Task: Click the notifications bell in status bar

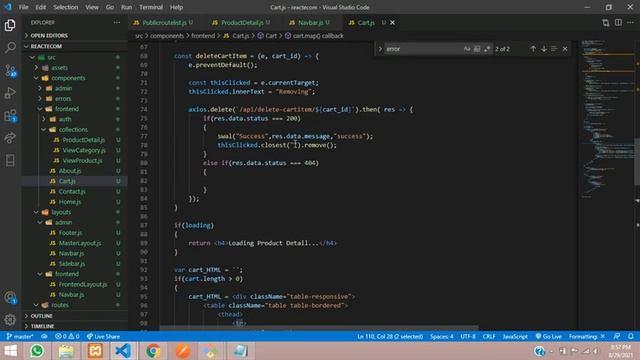Action: pyautogui.click(x=631, y=337)
